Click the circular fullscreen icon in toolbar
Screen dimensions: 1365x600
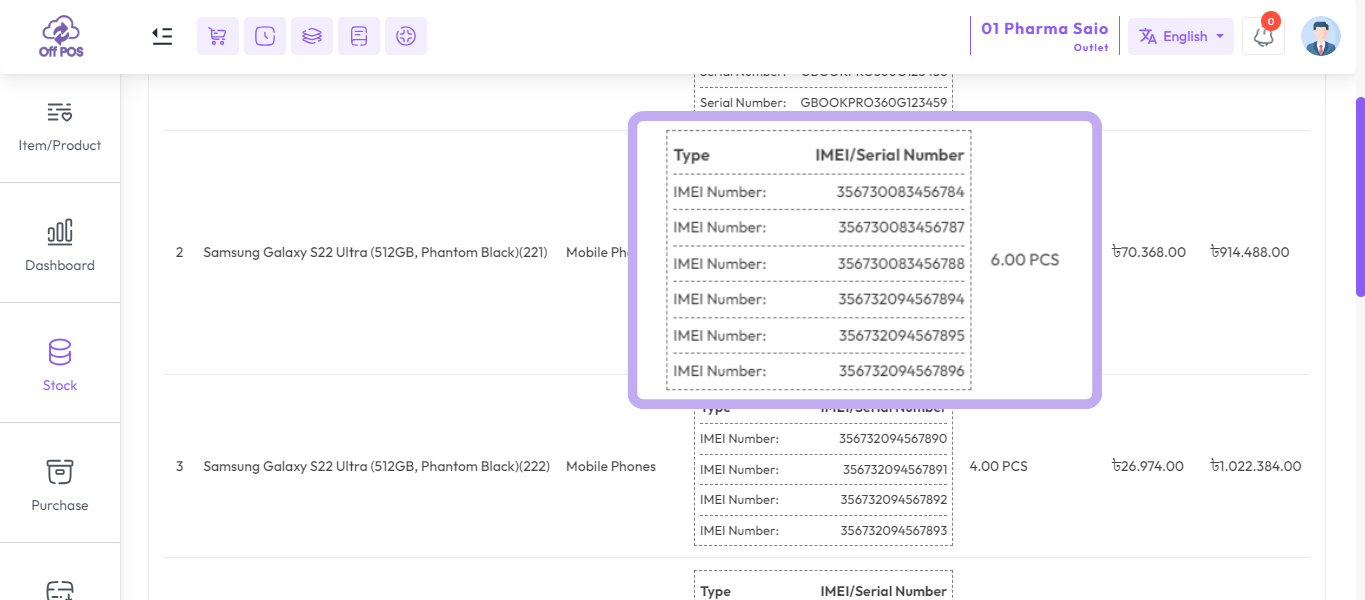coord(405,36)
